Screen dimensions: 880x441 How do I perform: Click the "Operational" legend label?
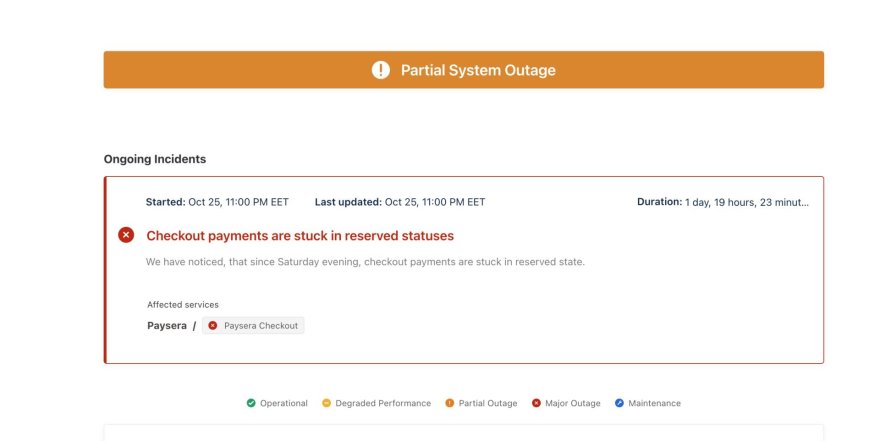tap(284, 403)
